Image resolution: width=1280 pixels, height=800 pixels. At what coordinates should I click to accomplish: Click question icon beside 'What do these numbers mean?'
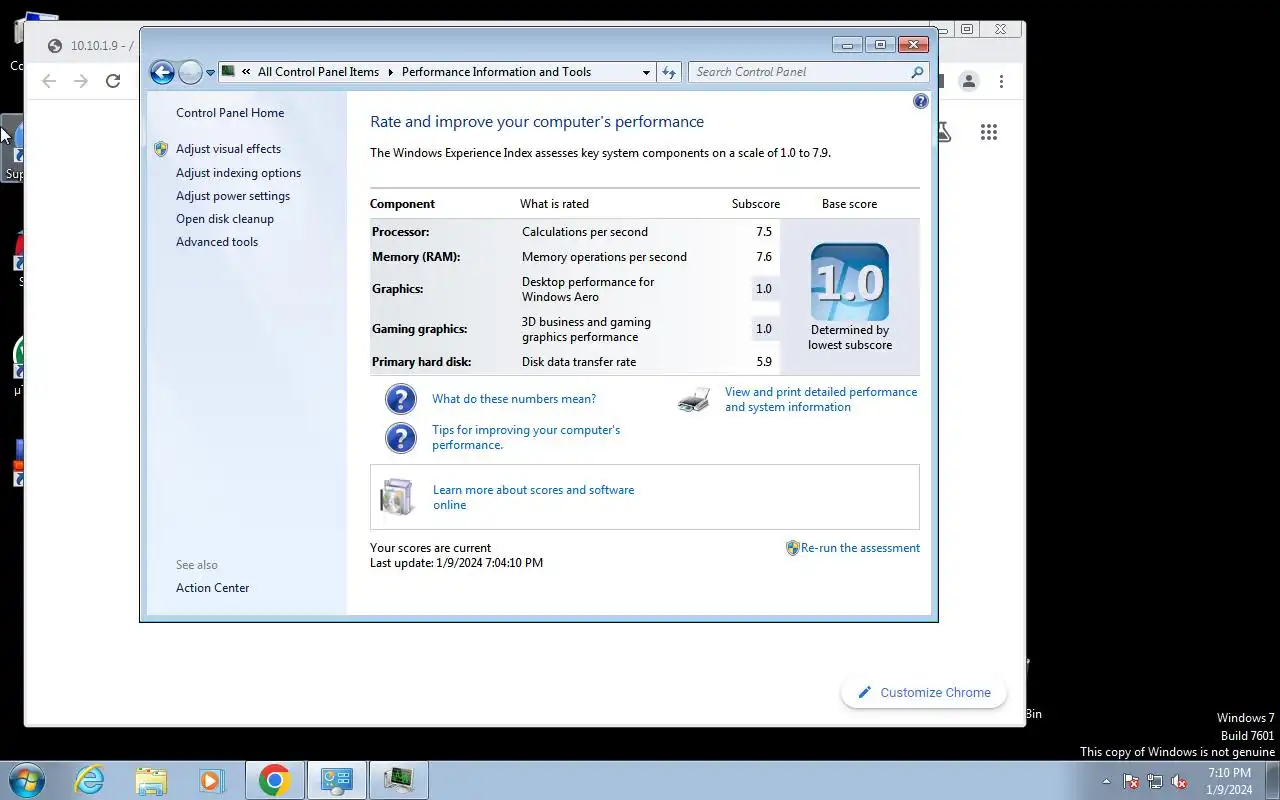click(401, 399)
